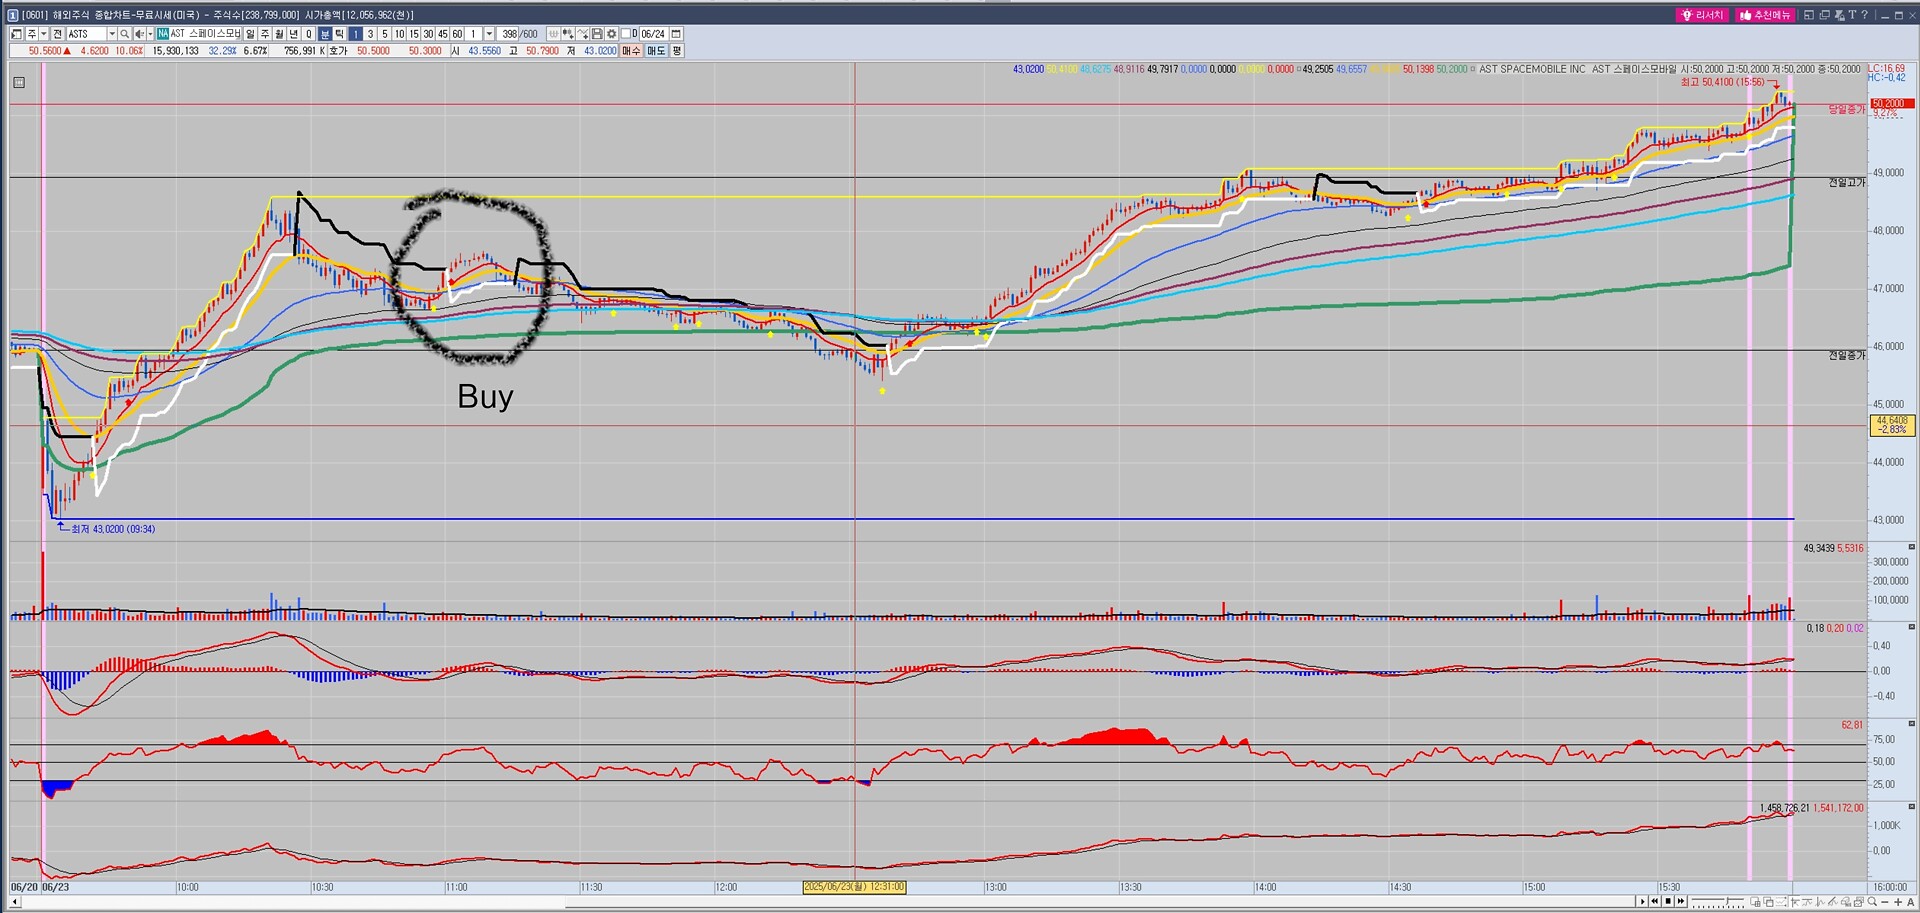
Task: Open the calendar date picker icon
Action: click(x=676, y=34)
